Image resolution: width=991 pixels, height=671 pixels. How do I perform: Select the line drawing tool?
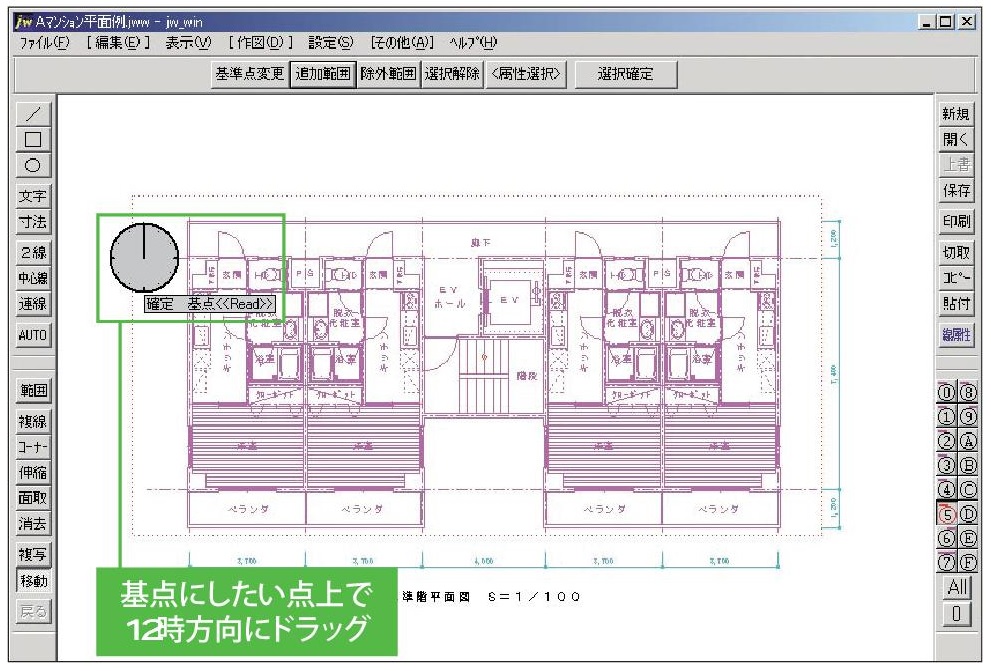pyautogui.click(x=33, y=115)
